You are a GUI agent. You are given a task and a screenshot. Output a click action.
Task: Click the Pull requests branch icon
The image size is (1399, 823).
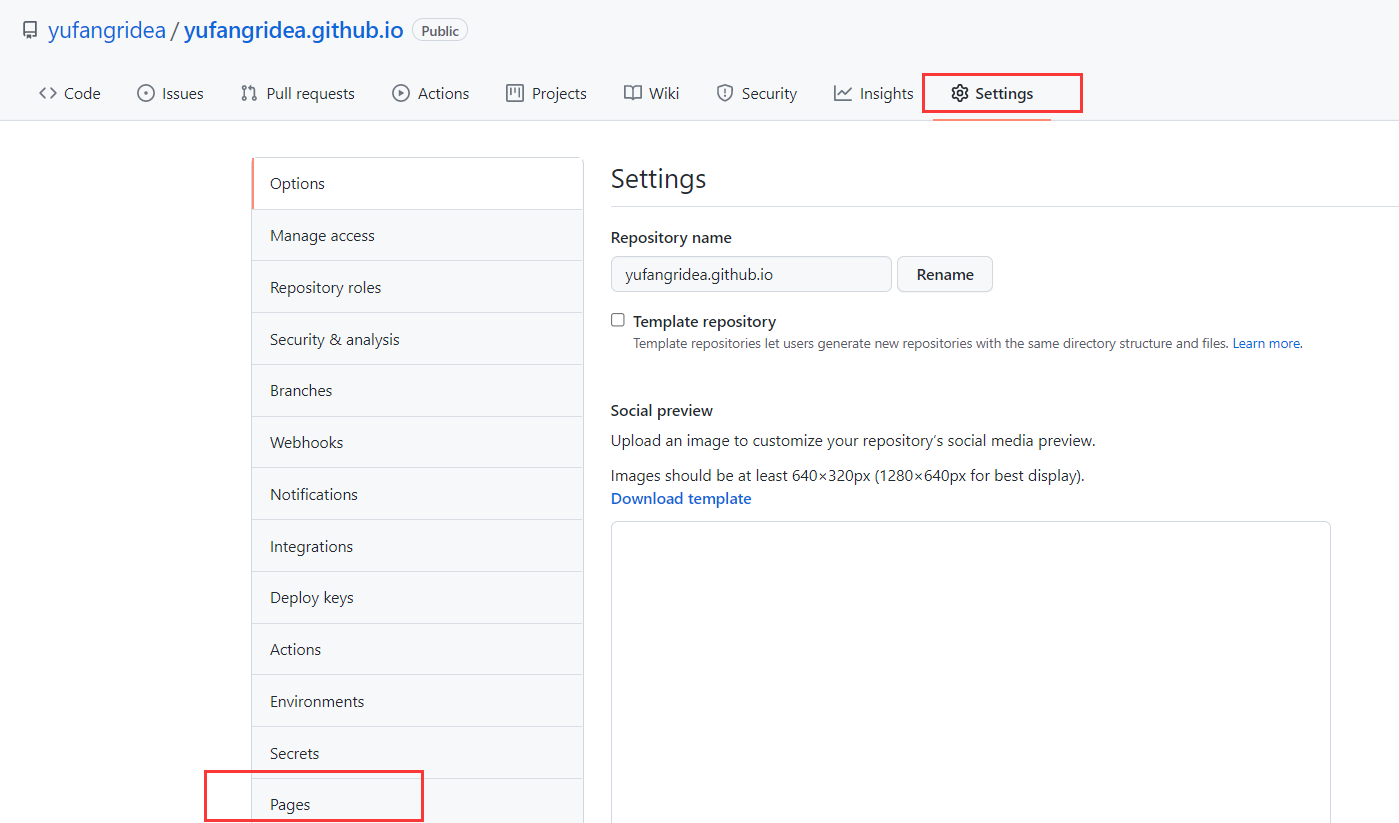tap(249, 93)
